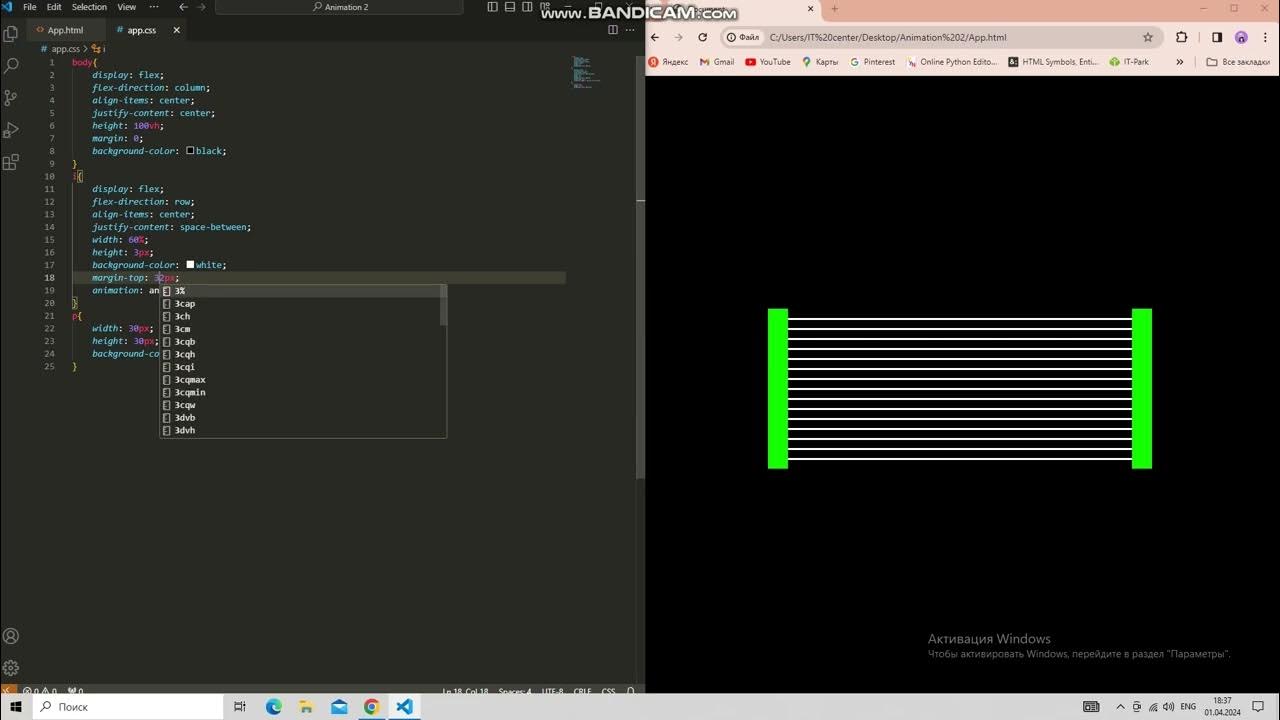Open the File menu
The image size is (1280, 720).
click(x=30, y=7)
